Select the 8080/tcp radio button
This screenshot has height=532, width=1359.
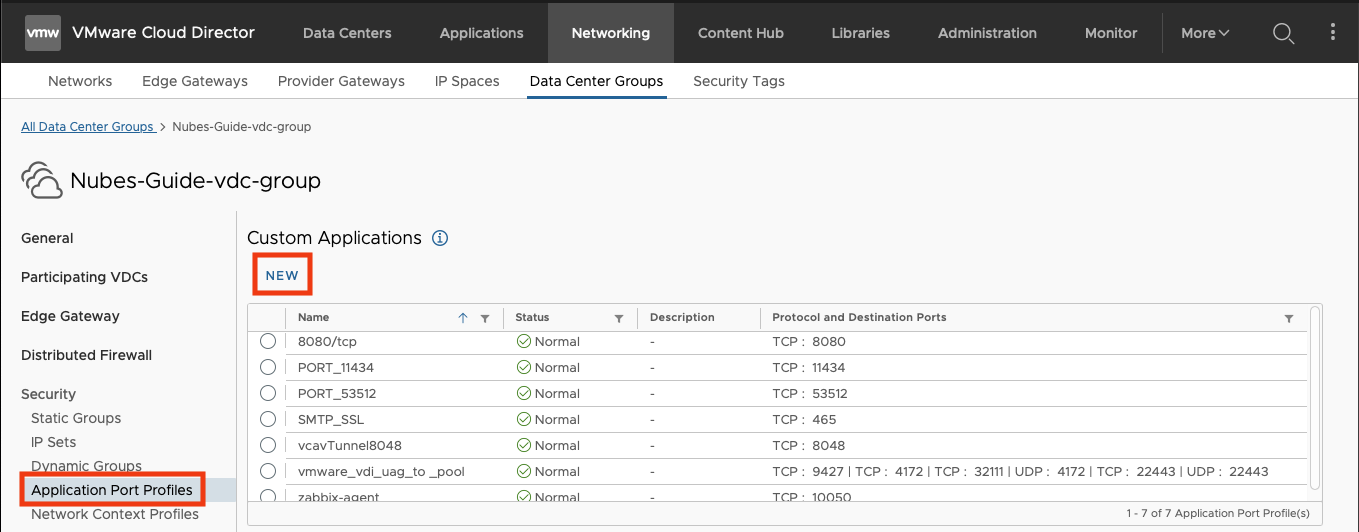(267, 341)
